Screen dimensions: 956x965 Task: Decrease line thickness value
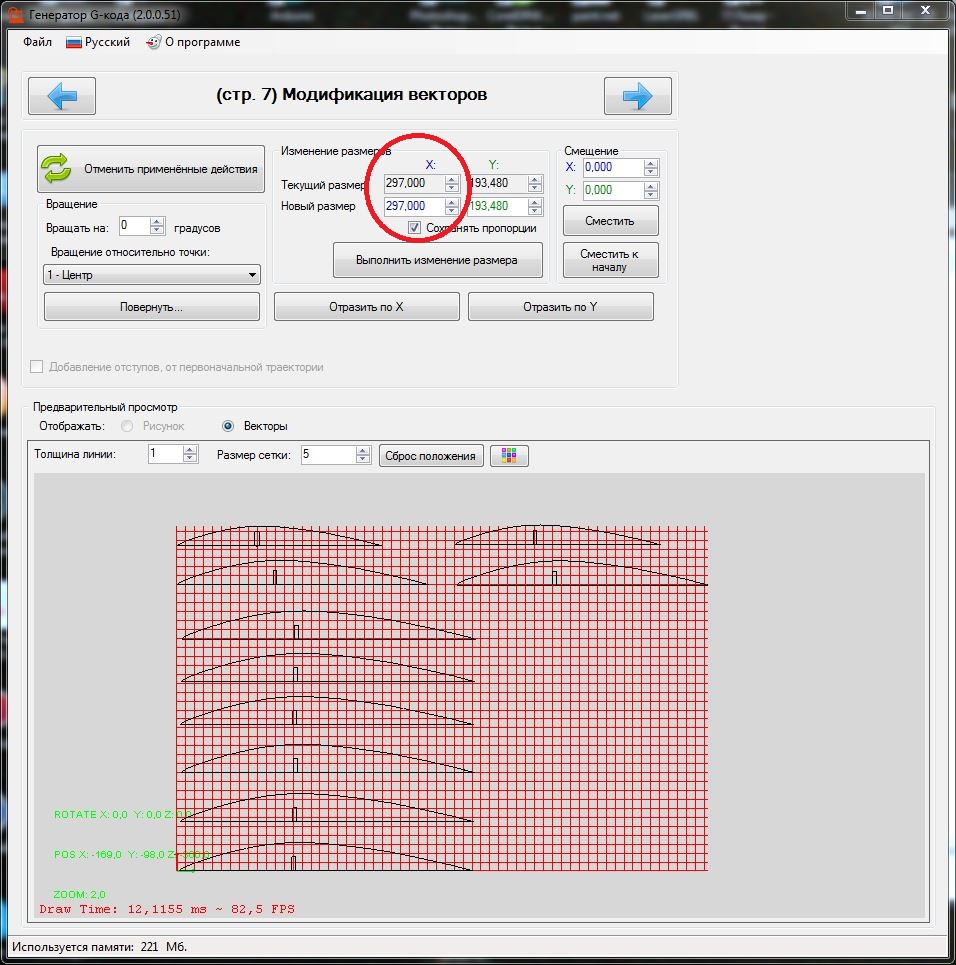coord(190,458)
